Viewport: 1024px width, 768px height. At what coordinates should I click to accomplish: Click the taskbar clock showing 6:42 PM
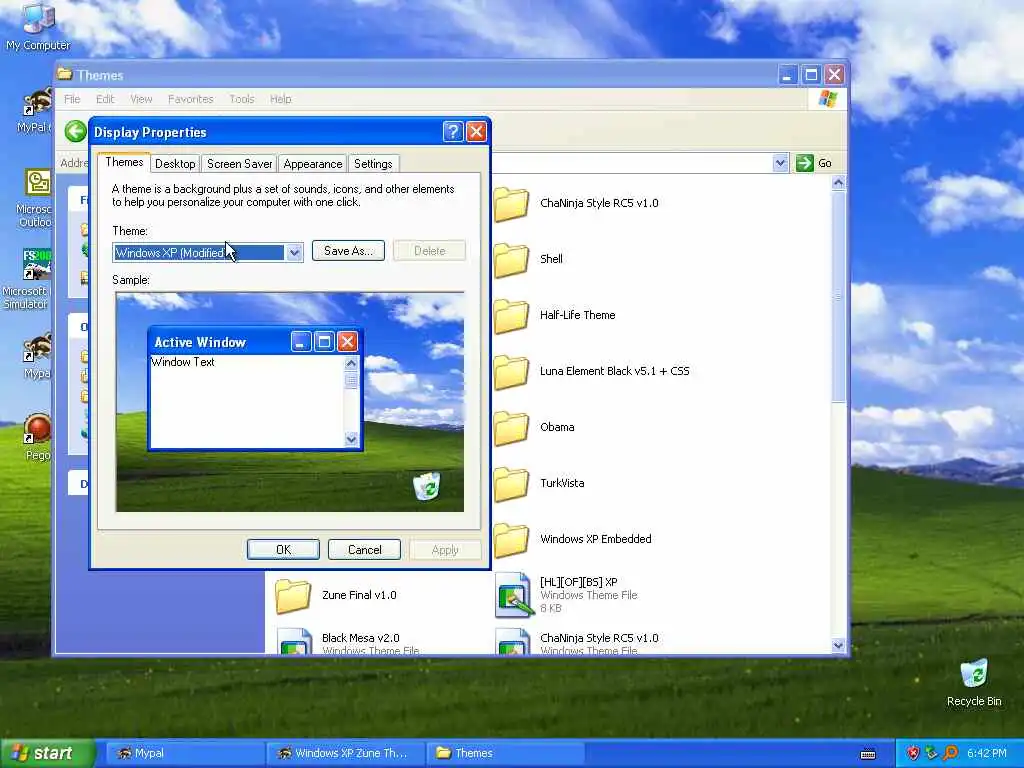click(987, 754)
